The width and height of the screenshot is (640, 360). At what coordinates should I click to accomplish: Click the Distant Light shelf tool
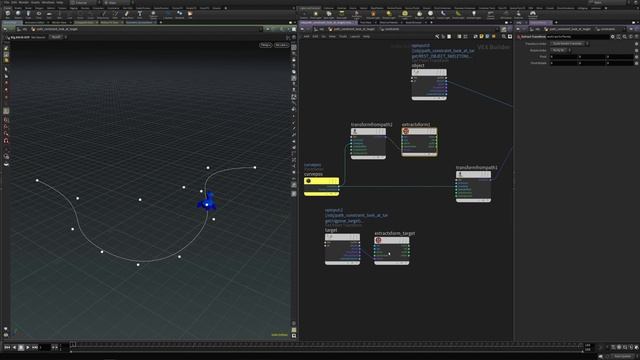pyautogui.click(x=389, y=15)
